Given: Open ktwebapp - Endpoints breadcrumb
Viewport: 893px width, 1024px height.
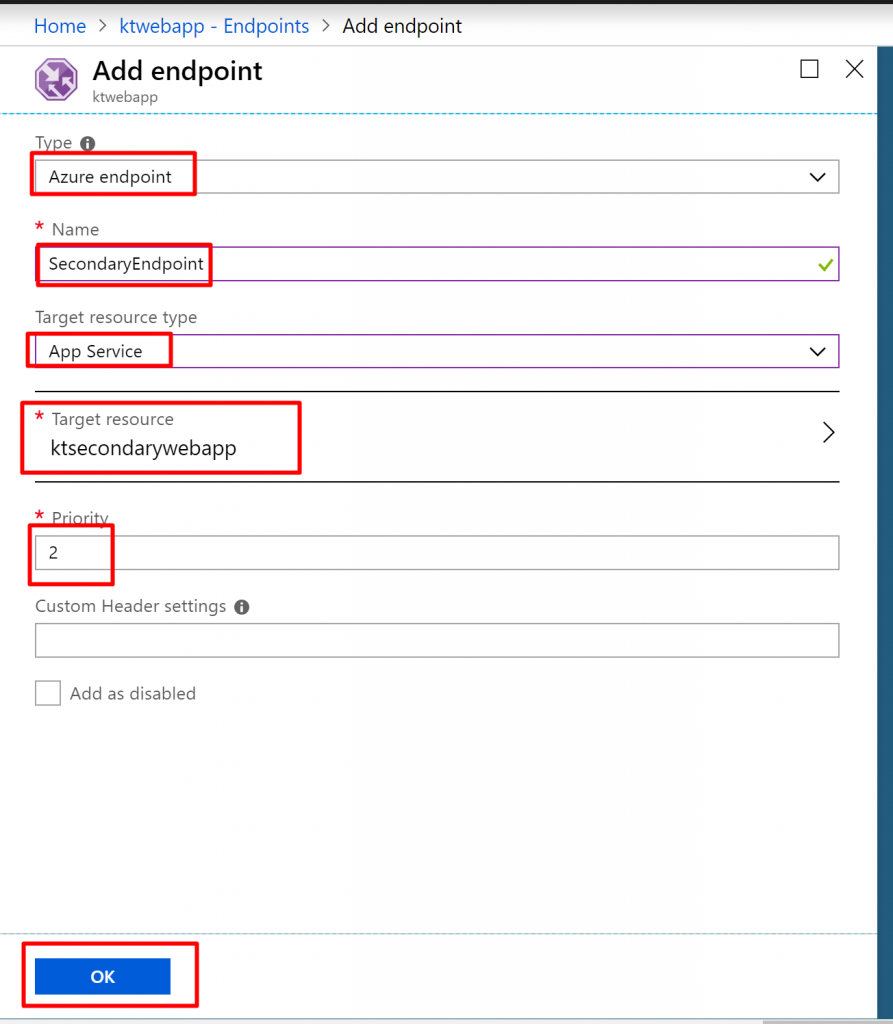Looking at the screenshot, I should [x=214, y=26].
